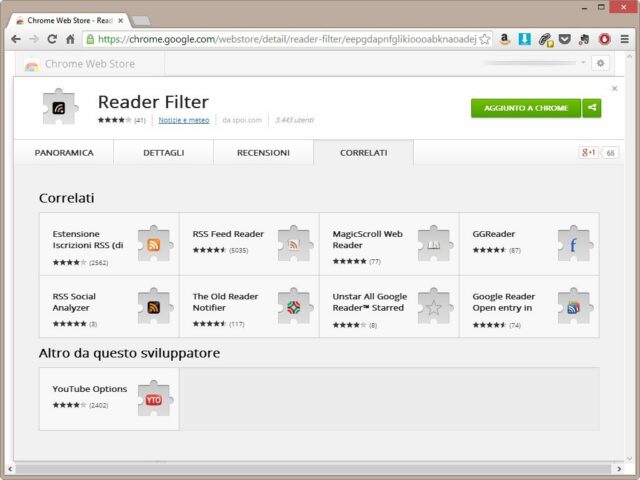The height and width of the screenshot is (480, 640).
Task: Switch to the Panoramica tab
Action: [x=64, y=153]
